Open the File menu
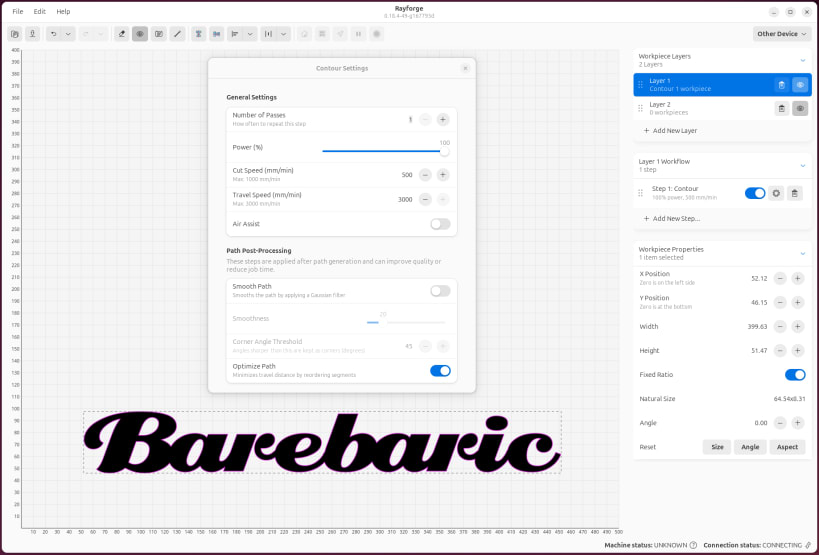The height and width of the screenshot is (555, 819). (x=18, y=11)
